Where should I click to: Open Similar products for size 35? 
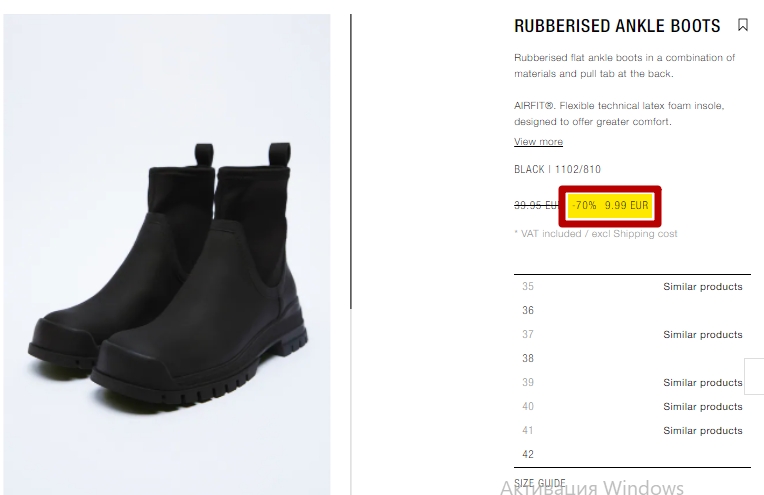coord(703,286)
